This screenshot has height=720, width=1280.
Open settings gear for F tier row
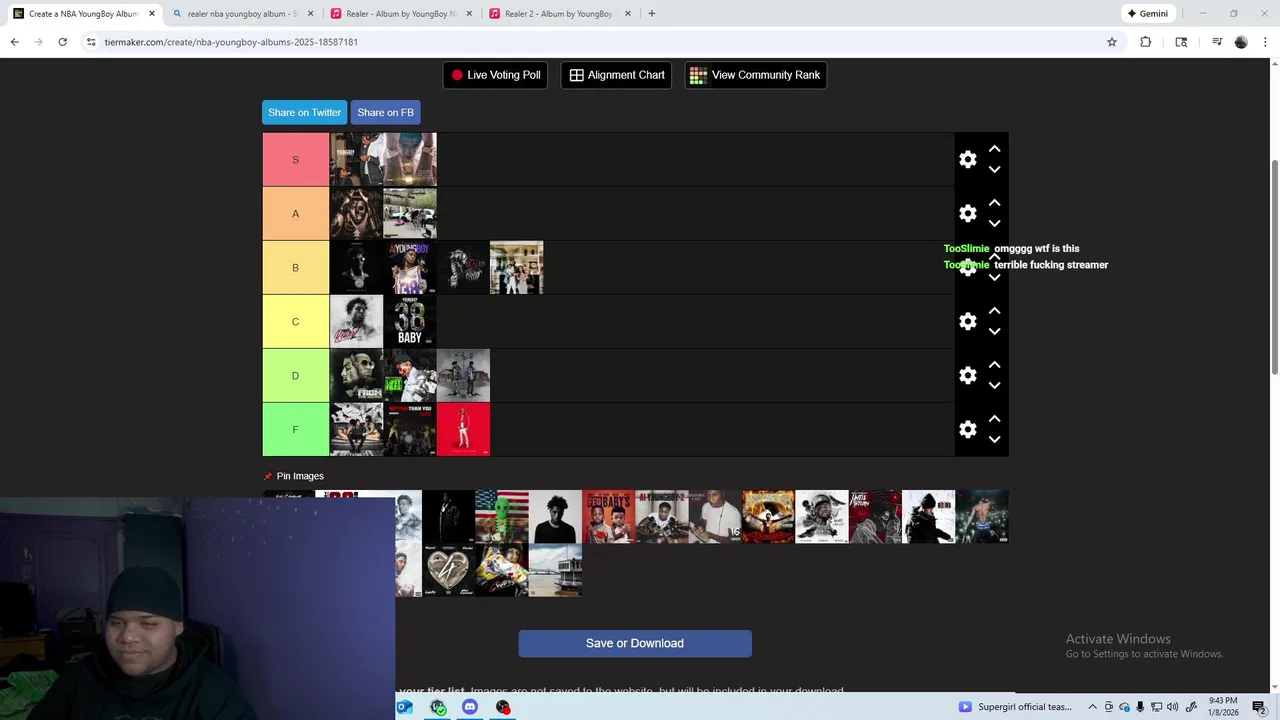click(x=968, y=430)
